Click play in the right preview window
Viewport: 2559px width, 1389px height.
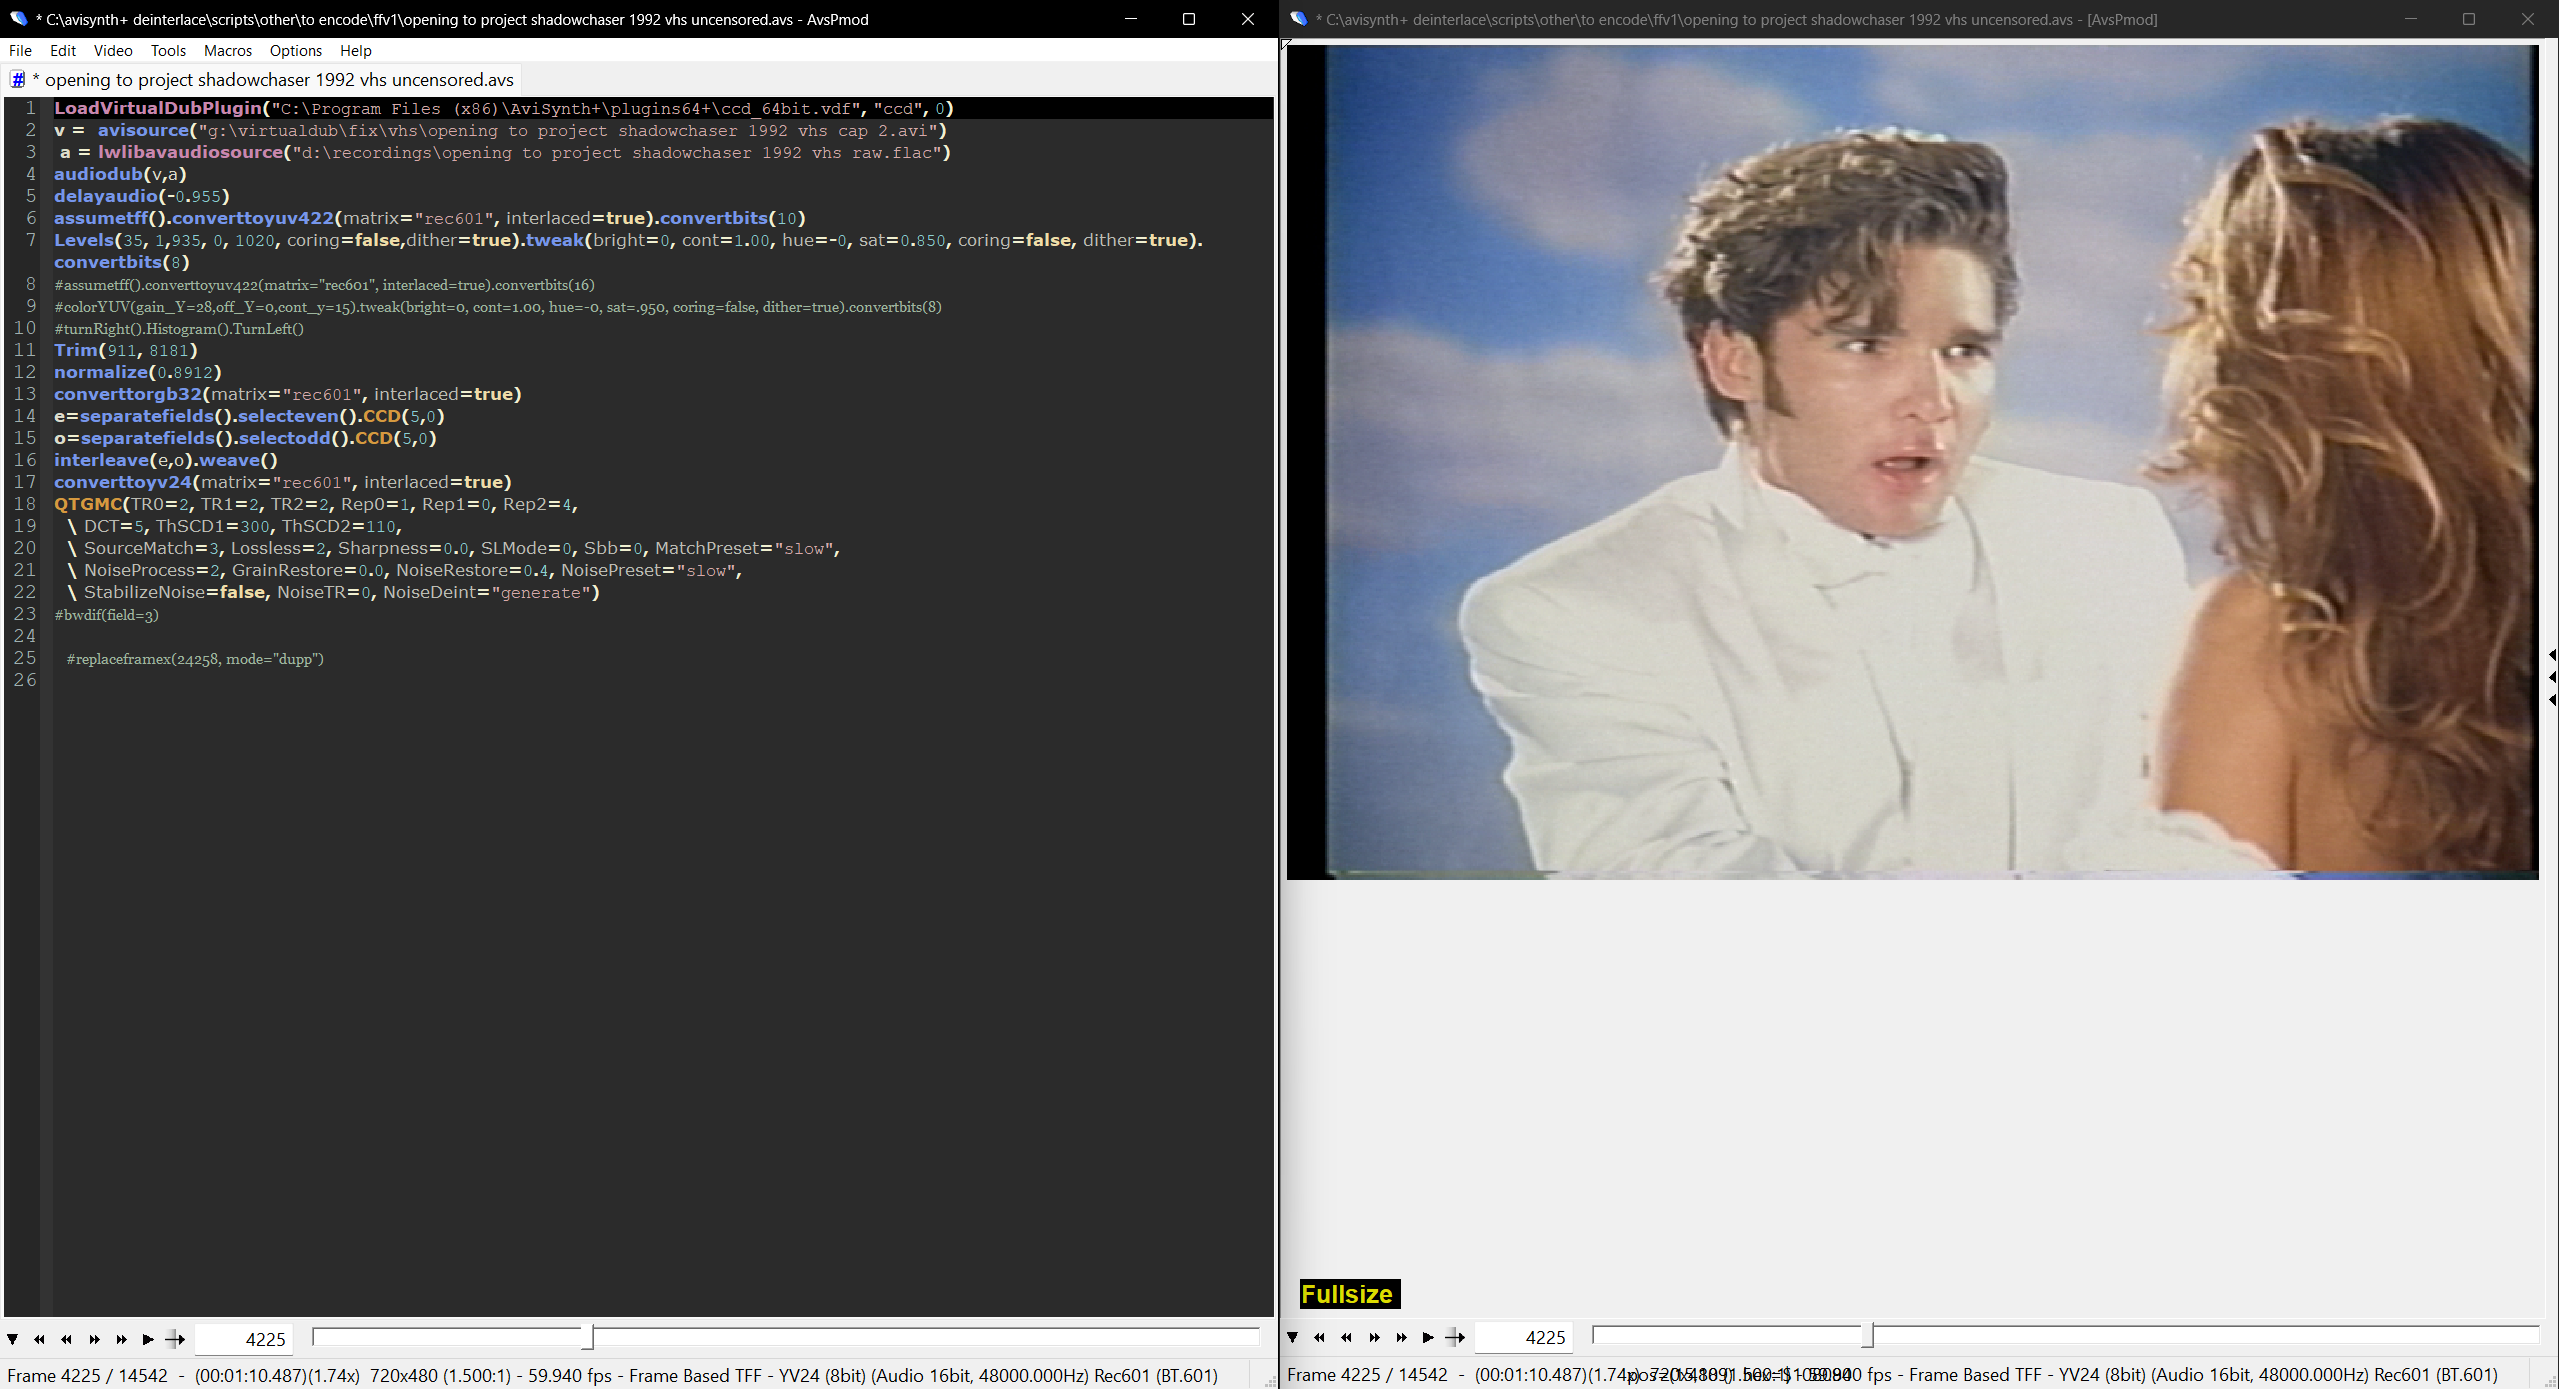click(x=1428, y=1338)
